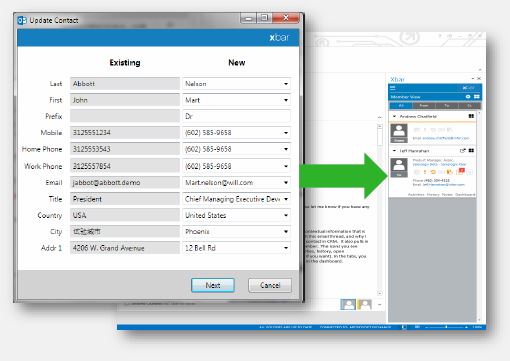Click Andrew Chadfield's avatar picture
This screenshot has width=510, height=361.
399,133
